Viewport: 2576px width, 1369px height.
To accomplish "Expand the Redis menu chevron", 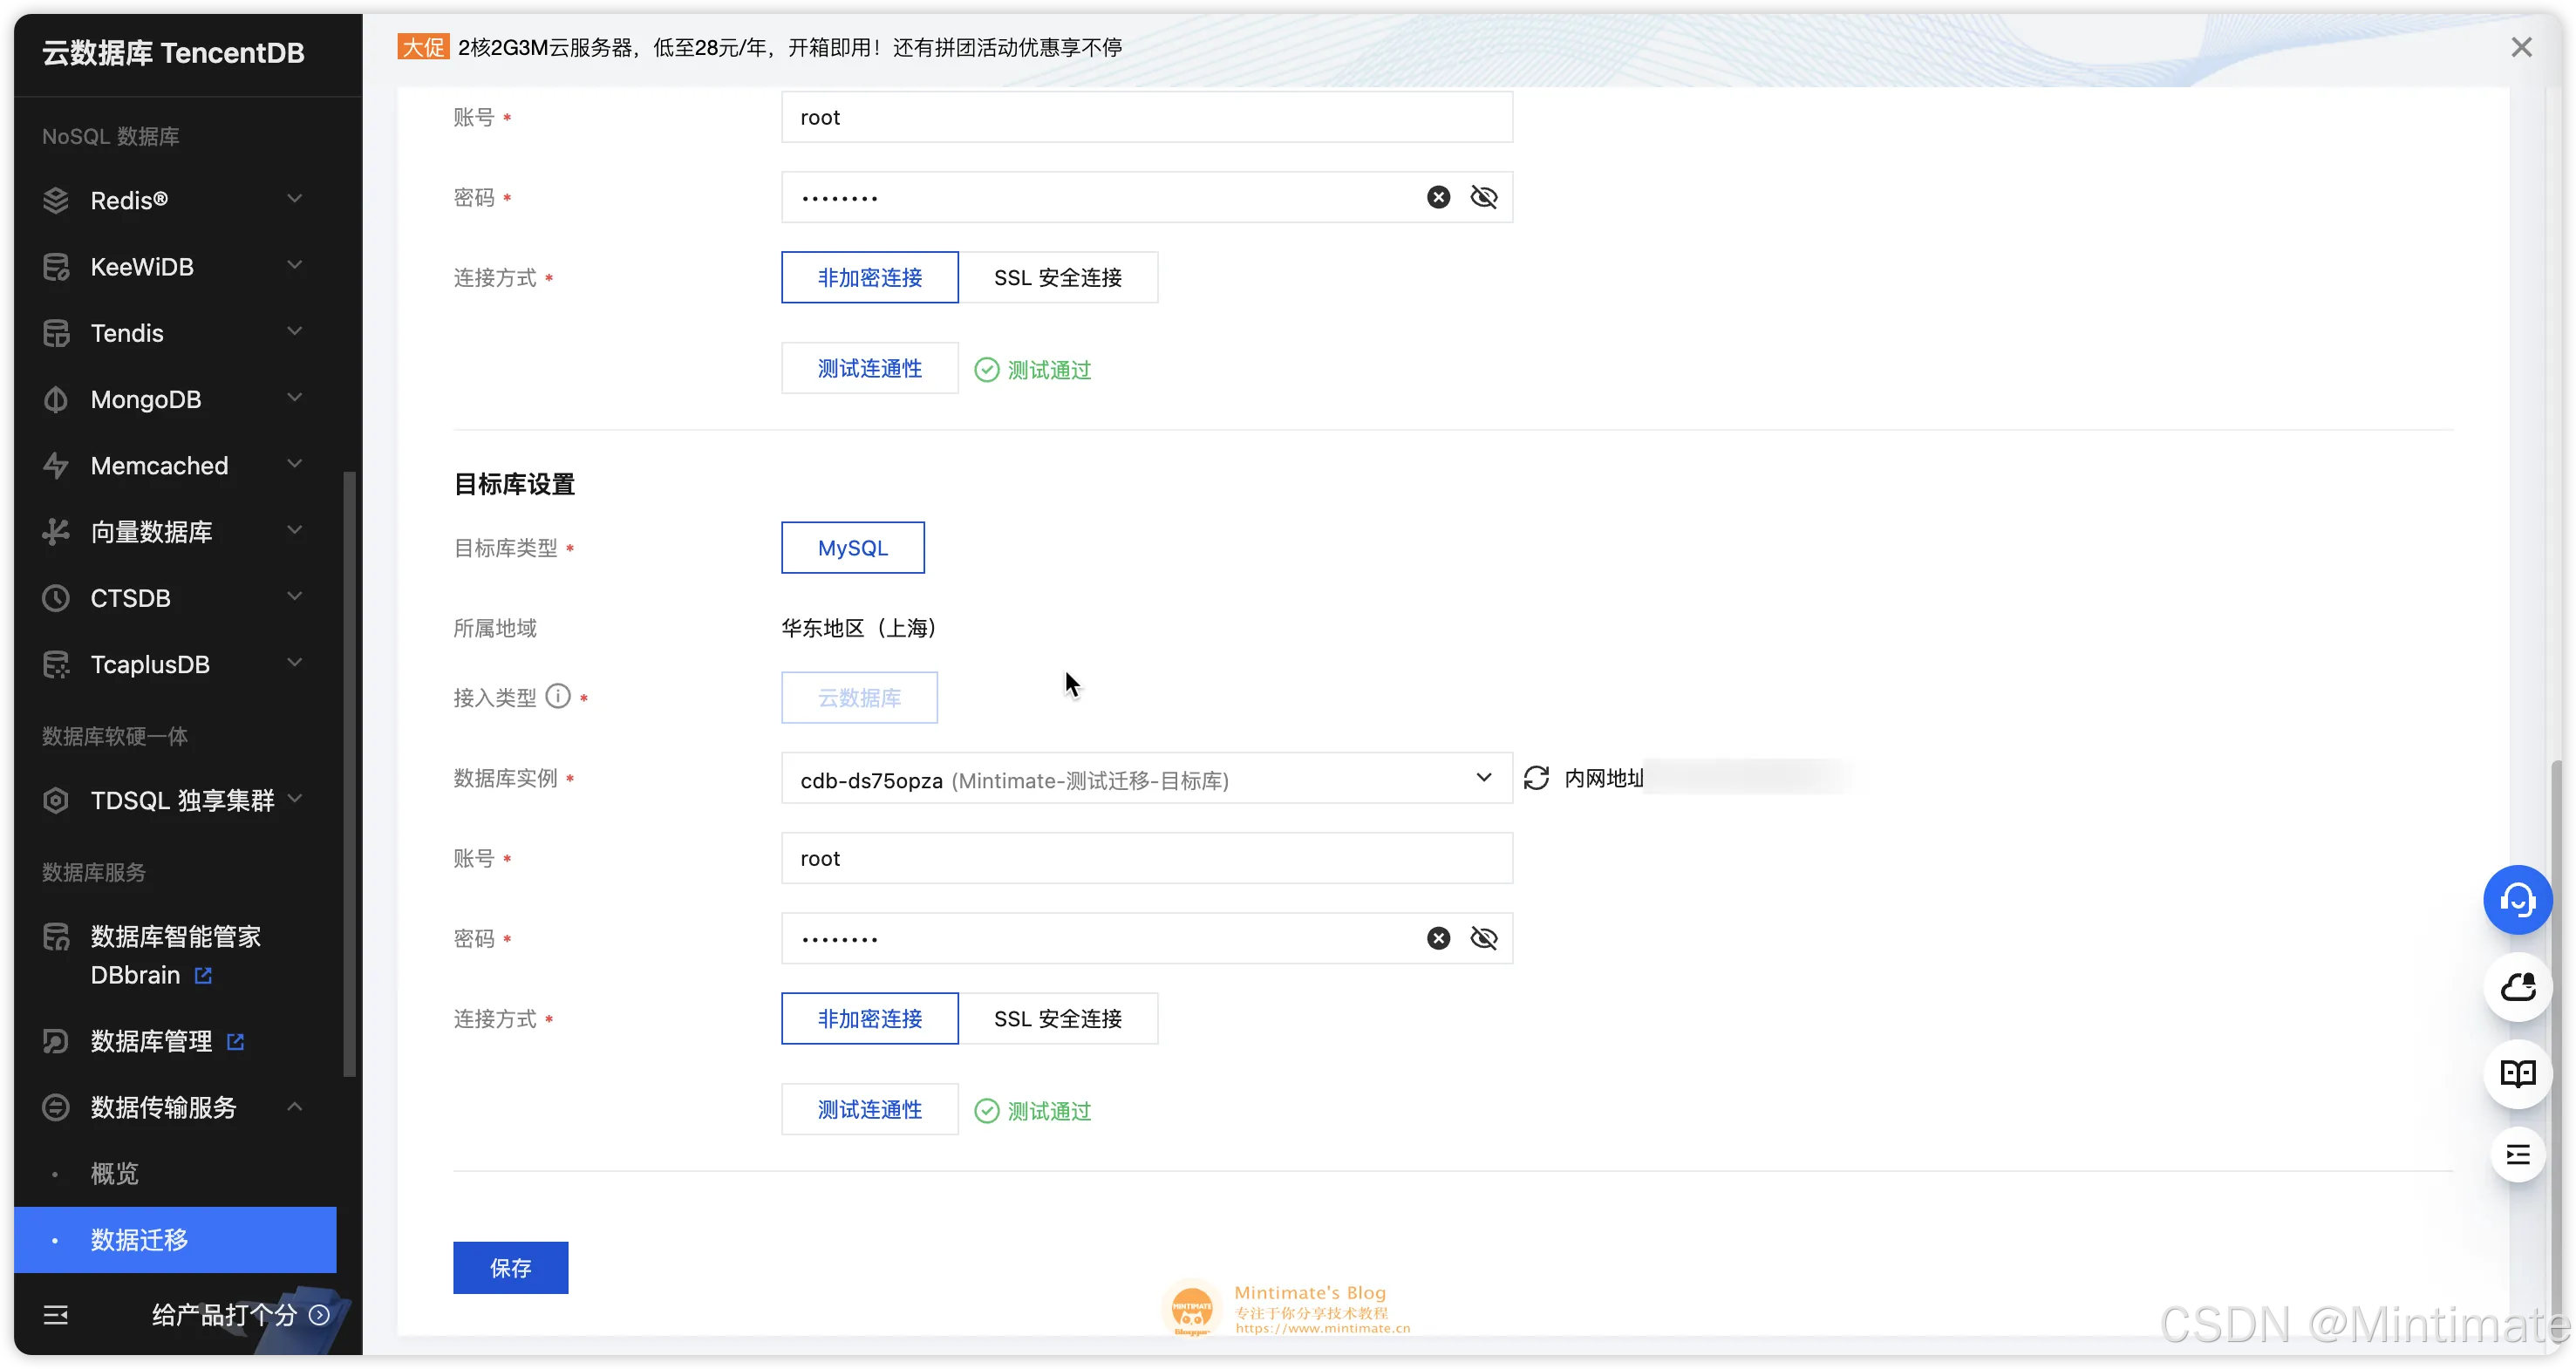I will 294,198.
